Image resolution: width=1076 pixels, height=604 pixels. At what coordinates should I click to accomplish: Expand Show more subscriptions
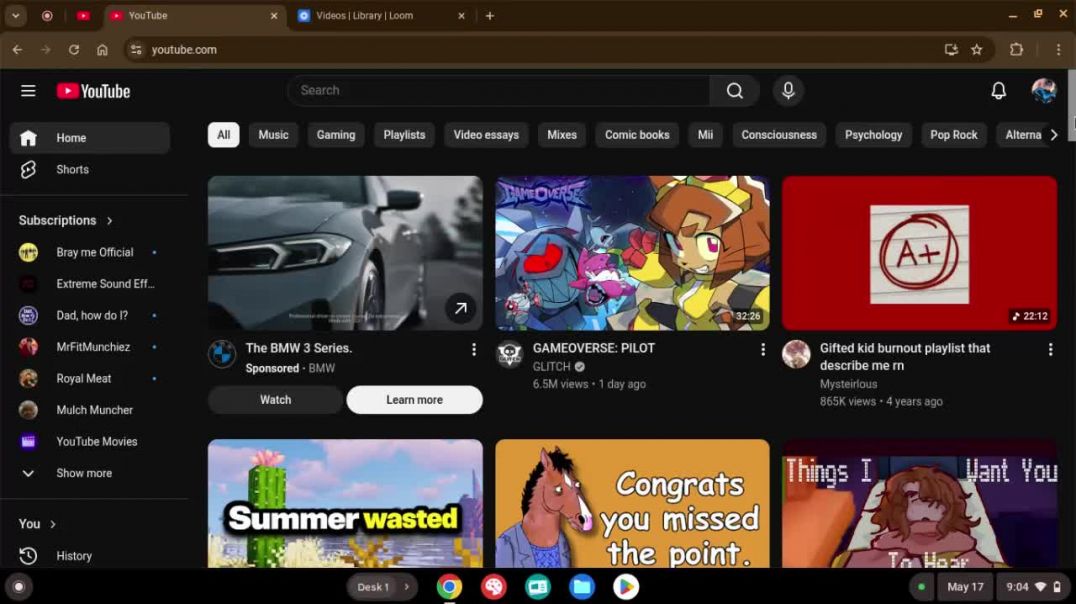coord(90,474)
